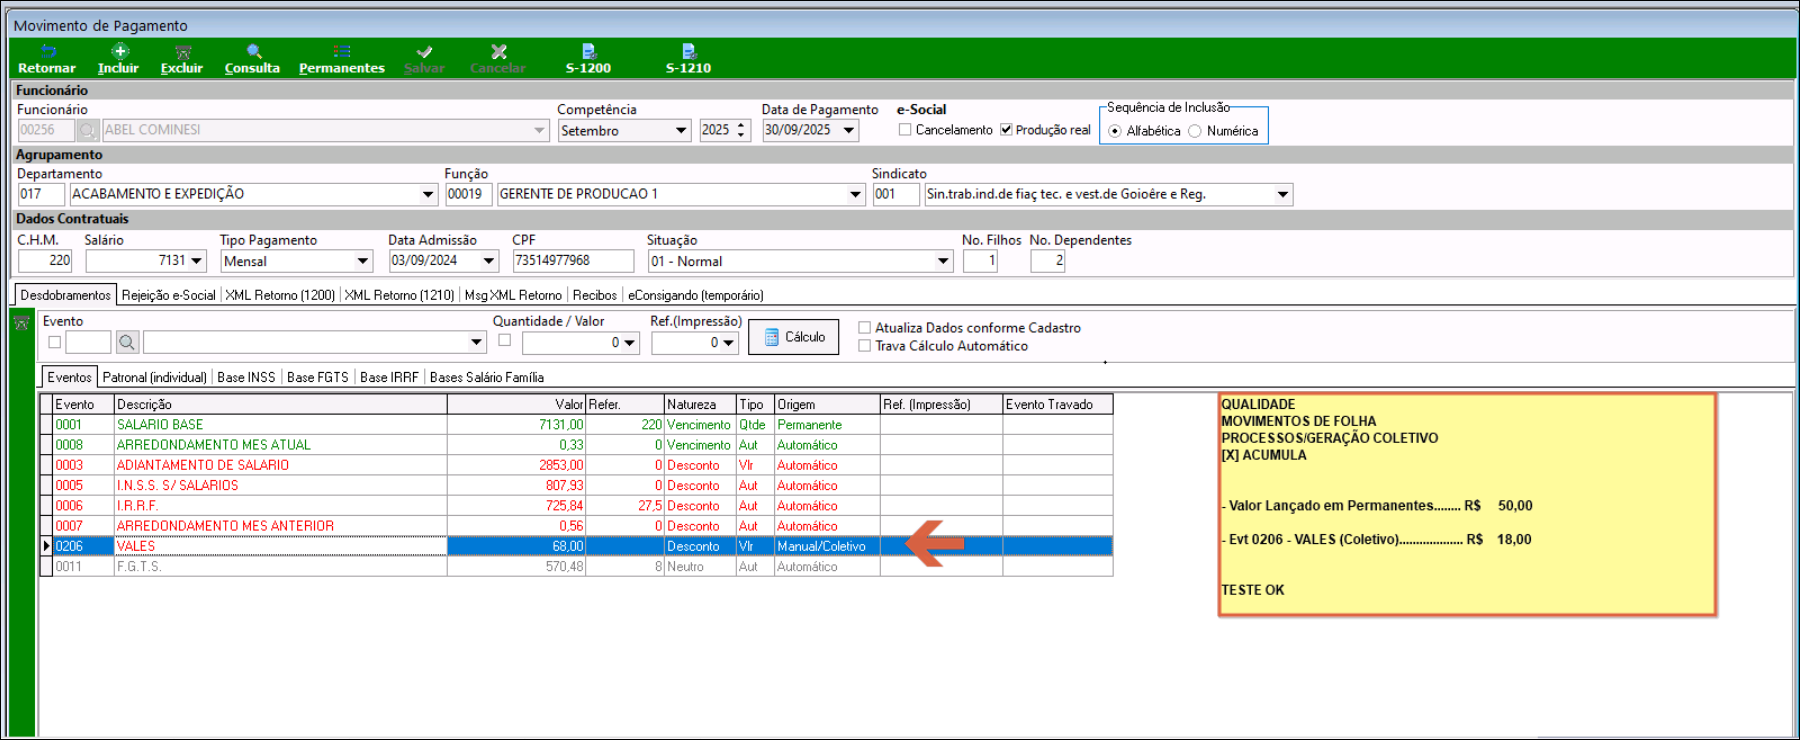
Task: Click the Retornar toolbar icon
Action: 47,52
